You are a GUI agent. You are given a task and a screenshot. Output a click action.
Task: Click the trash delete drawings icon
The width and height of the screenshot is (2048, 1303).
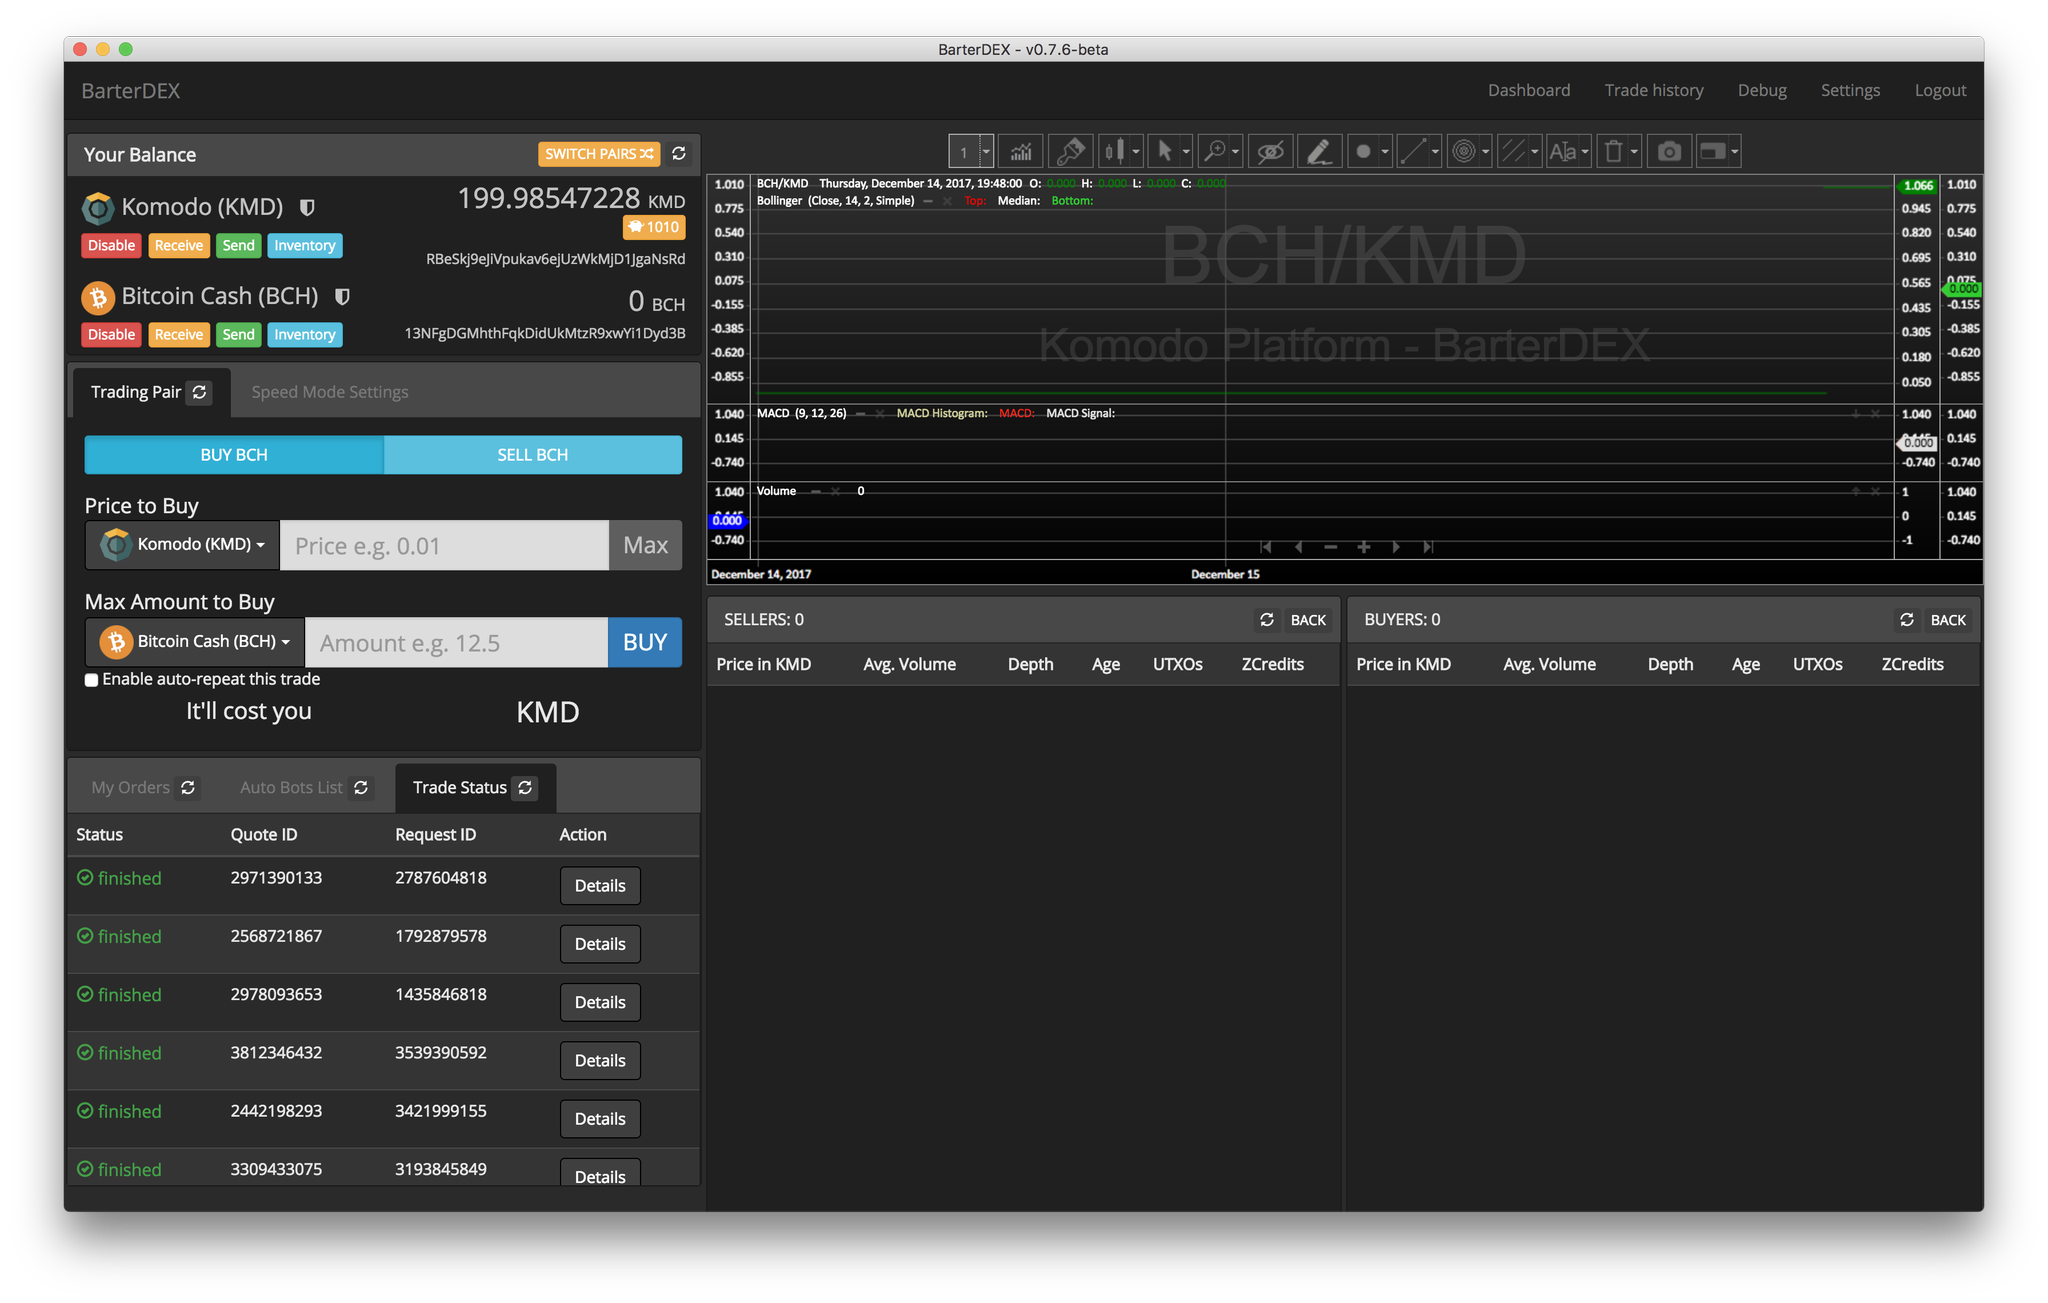pos(1613,152)
